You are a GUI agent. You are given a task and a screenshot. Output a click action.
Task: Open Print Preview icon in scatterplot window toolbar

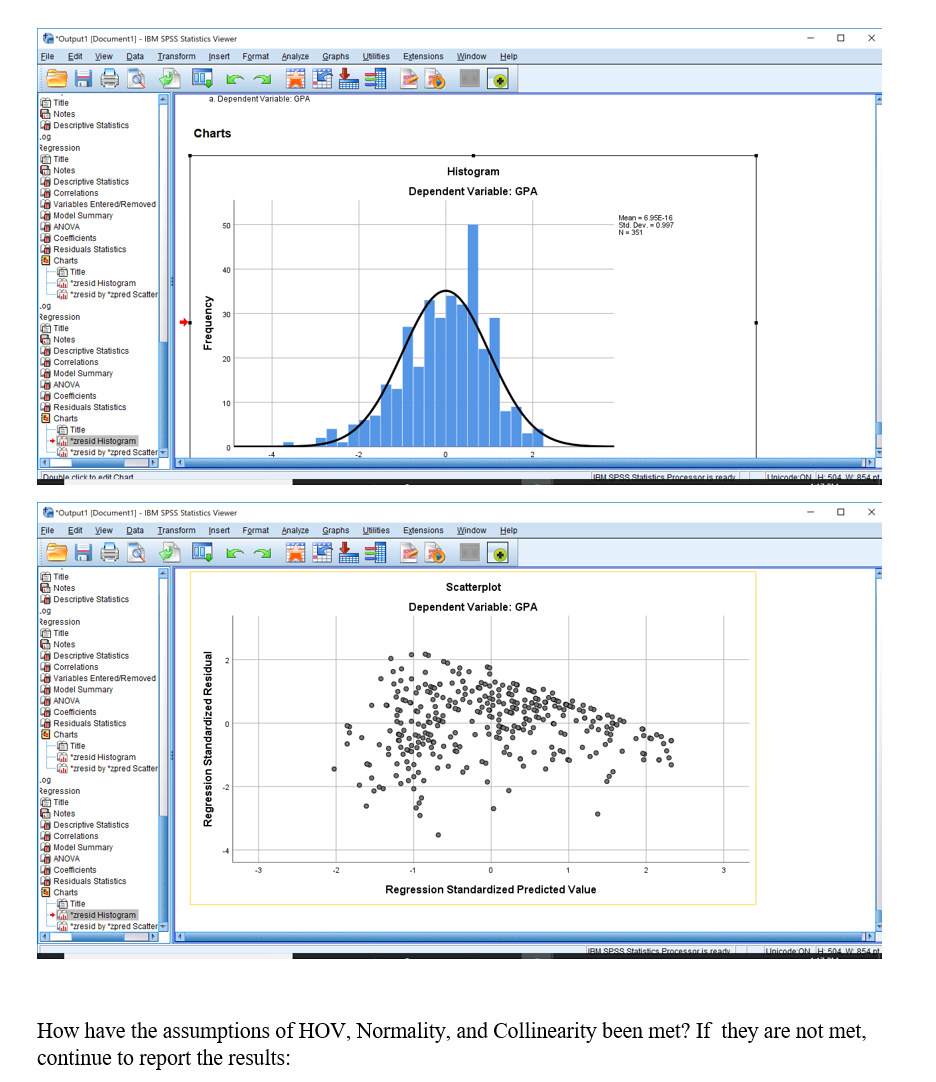(x=137, y=553)
